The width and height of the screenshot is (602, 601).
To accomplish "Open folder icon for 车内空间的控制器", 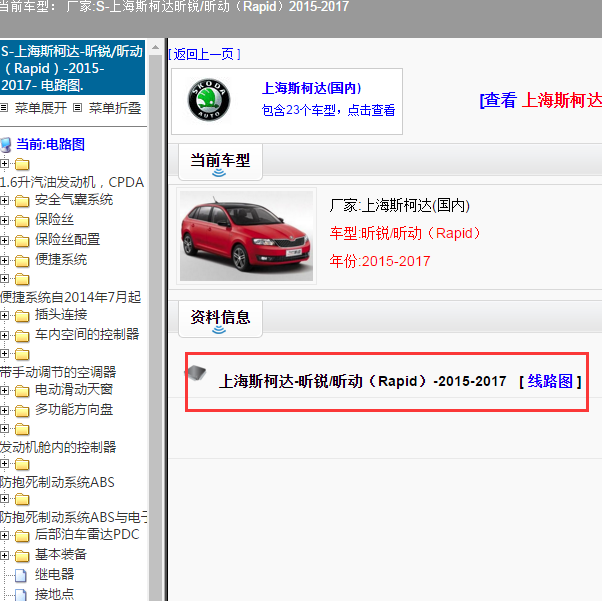I will point(22,336).
